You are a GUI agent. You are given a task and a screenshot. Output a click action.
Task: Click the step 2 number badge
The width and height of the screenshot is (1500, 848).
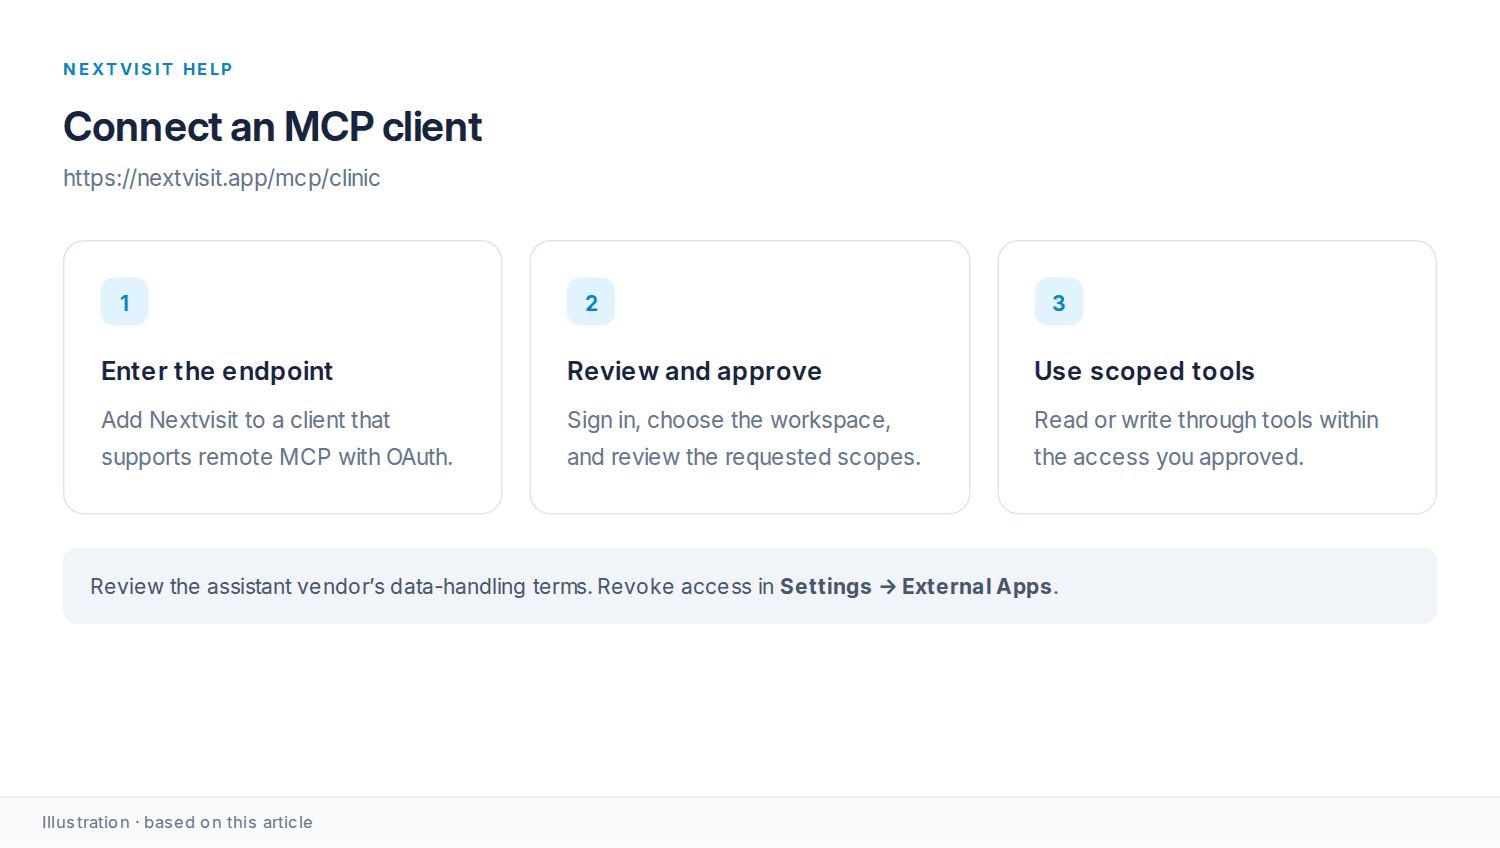coord(591,302)
